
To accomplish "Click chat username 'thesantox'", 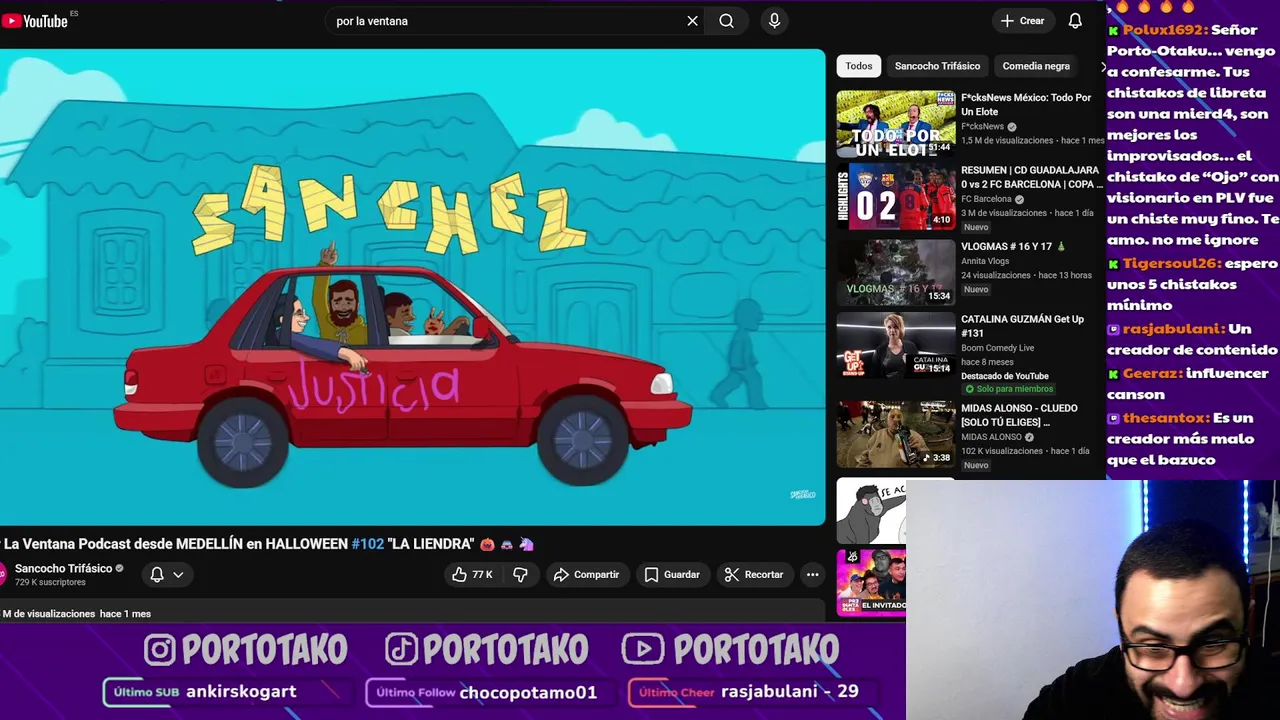I will click(1165, 418).
